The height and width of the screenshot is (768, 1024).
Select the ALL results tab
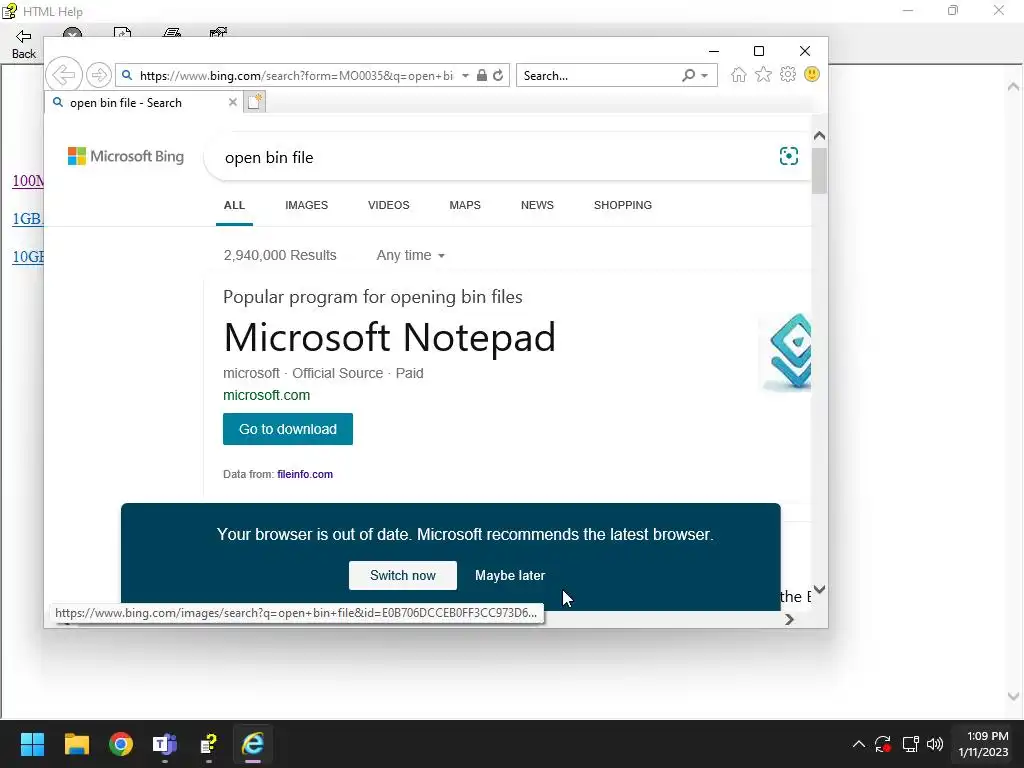tap(234, 205)
